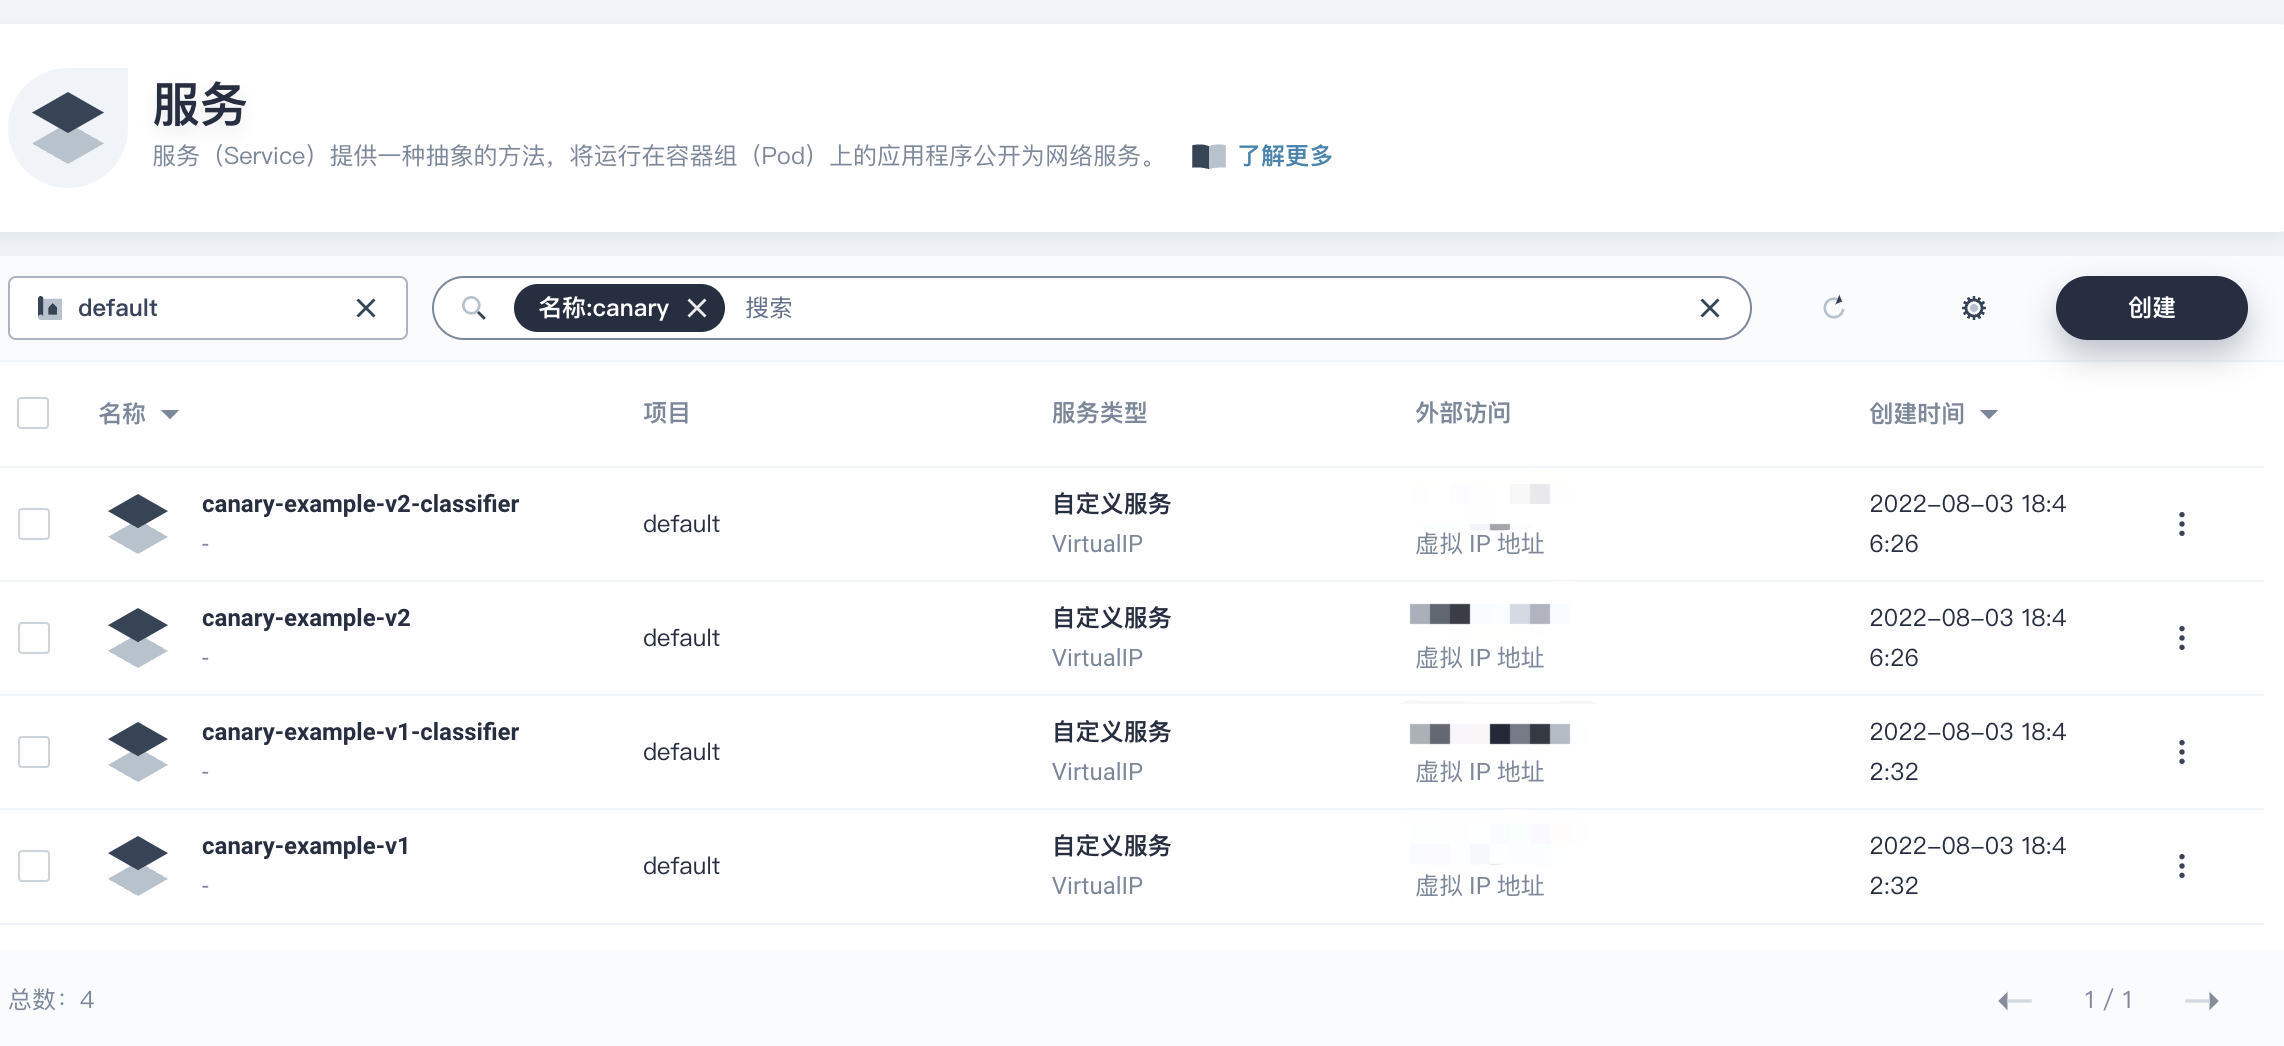The image size is (2284, 1046).
Task: Click the 服务类型 column header
Action: pos(1099,413)
